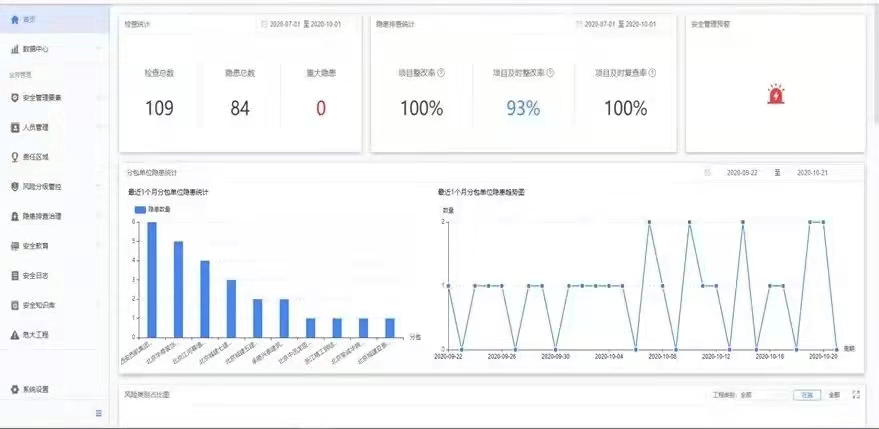
Task: Click the 风险分级管控 sidebar icon
Action: pyautogui.click(x=15, y=187)
